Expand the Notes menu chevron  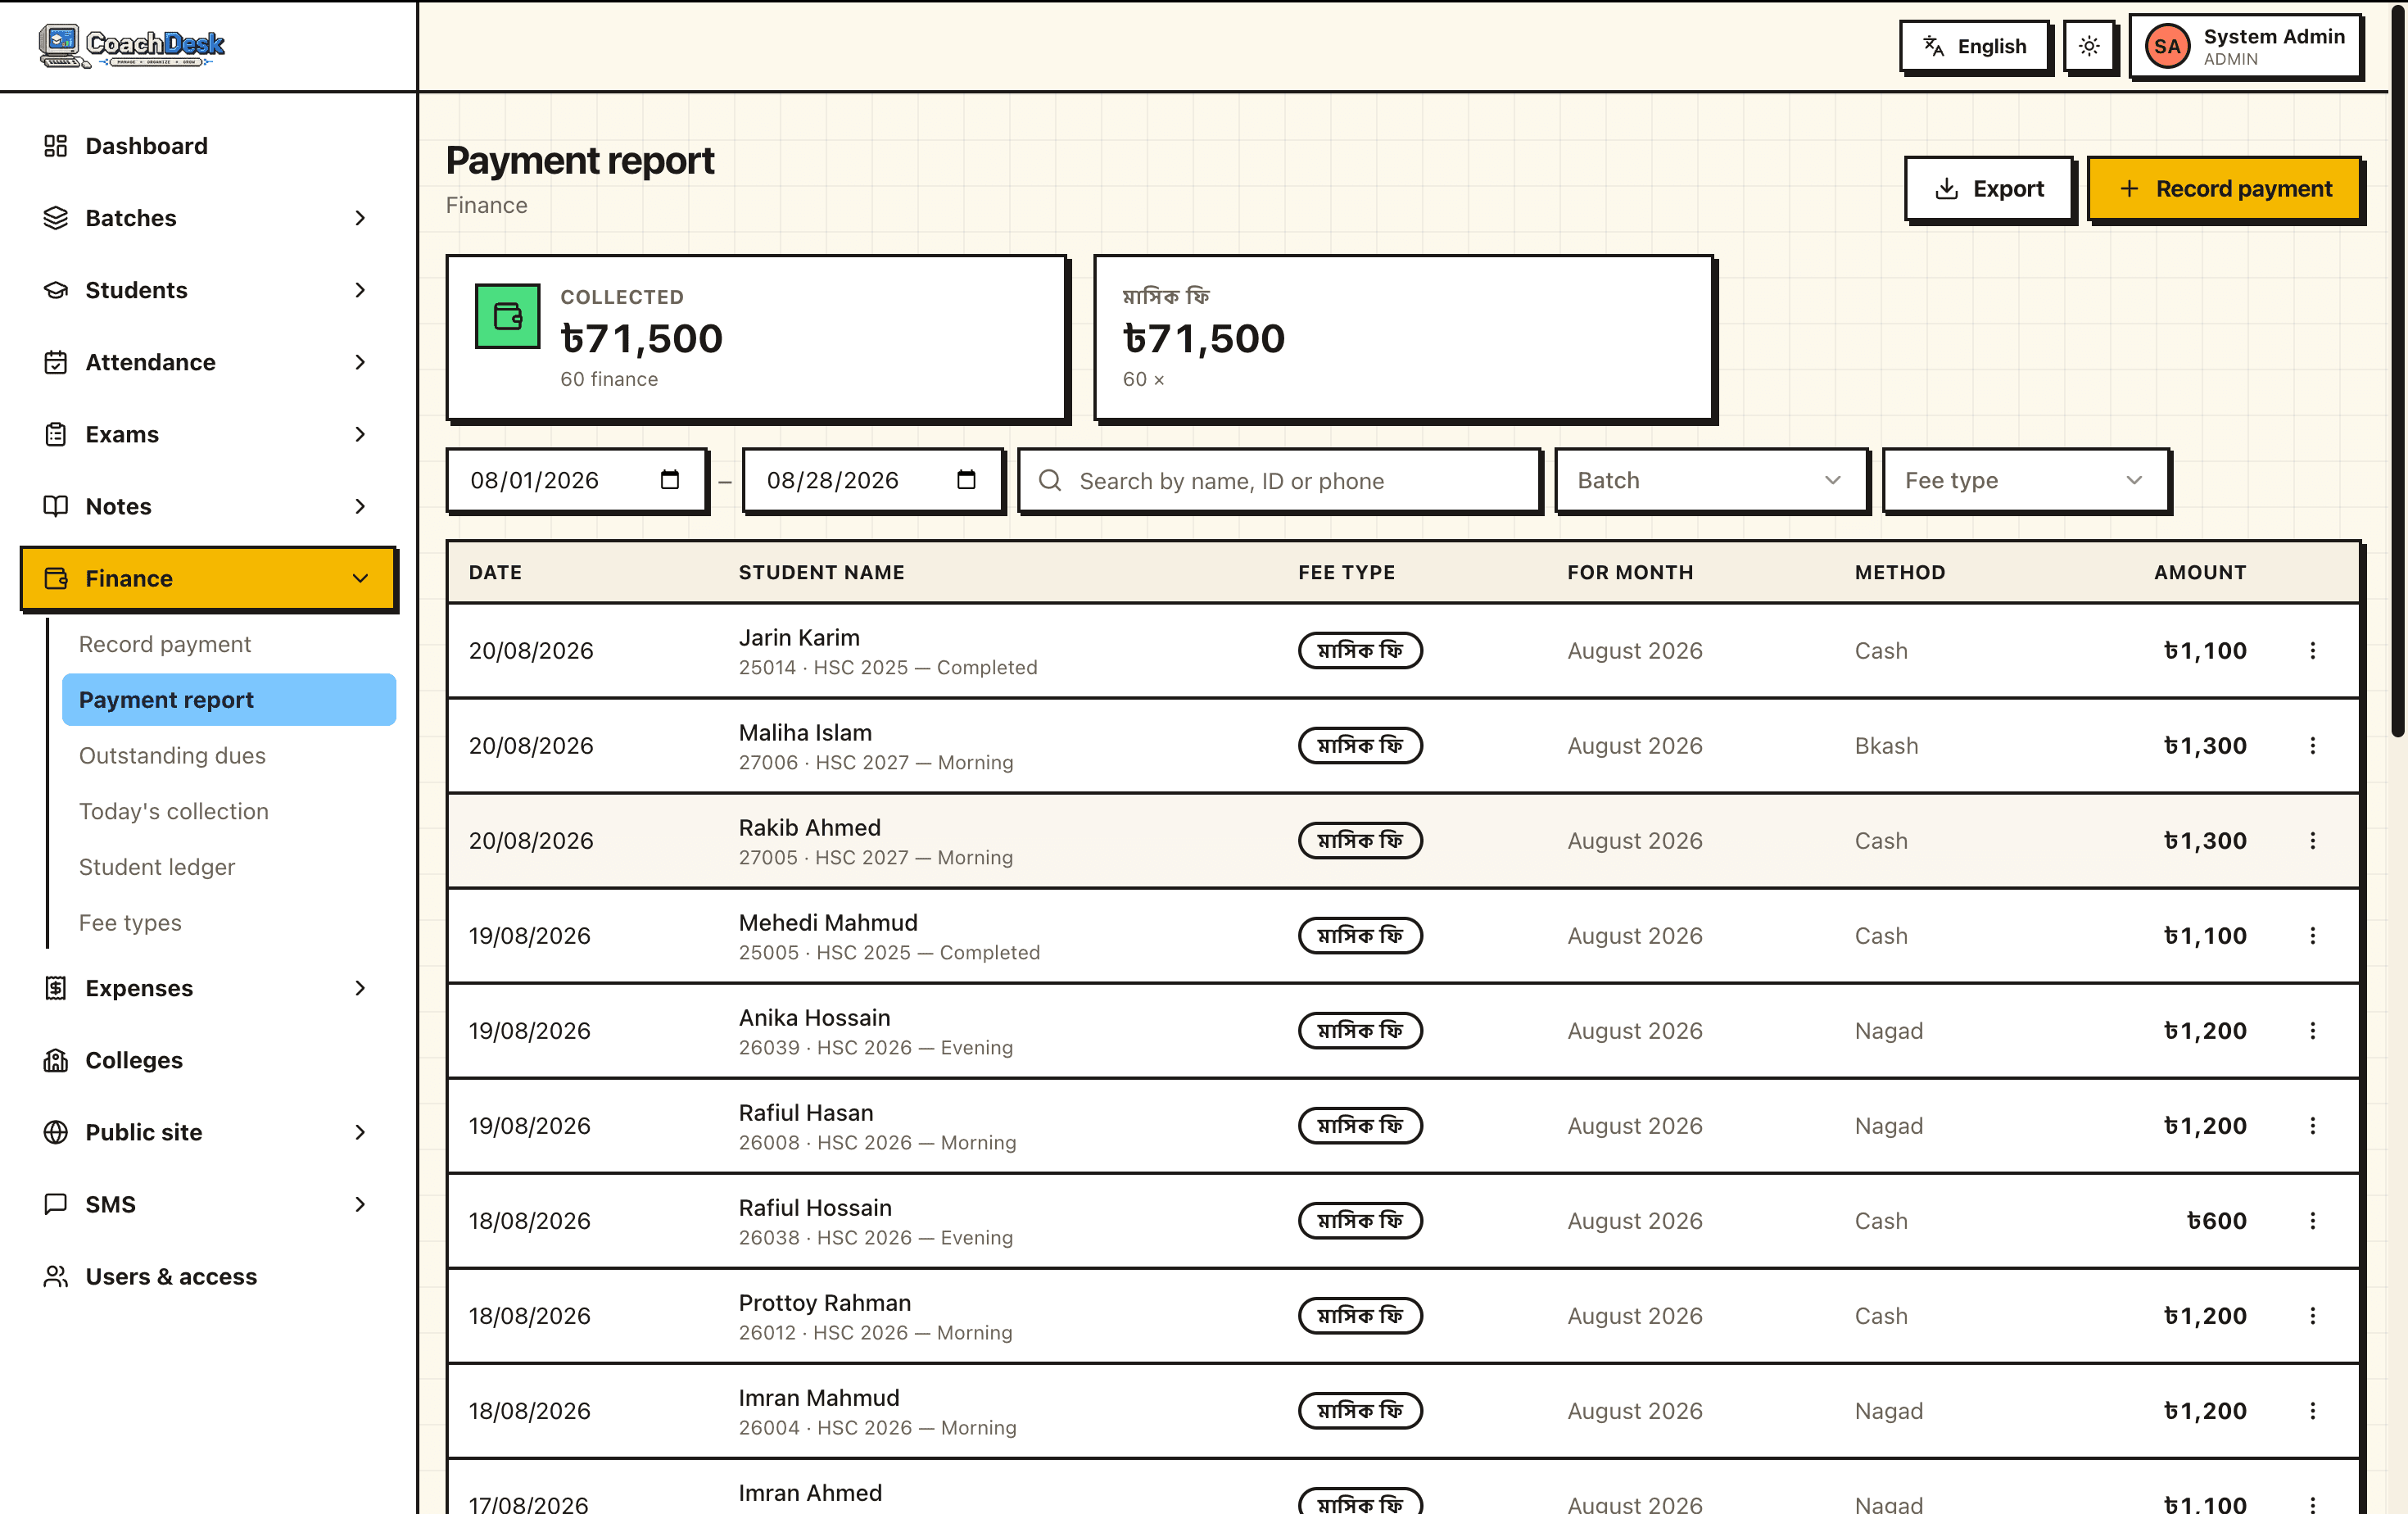point(360,506)
